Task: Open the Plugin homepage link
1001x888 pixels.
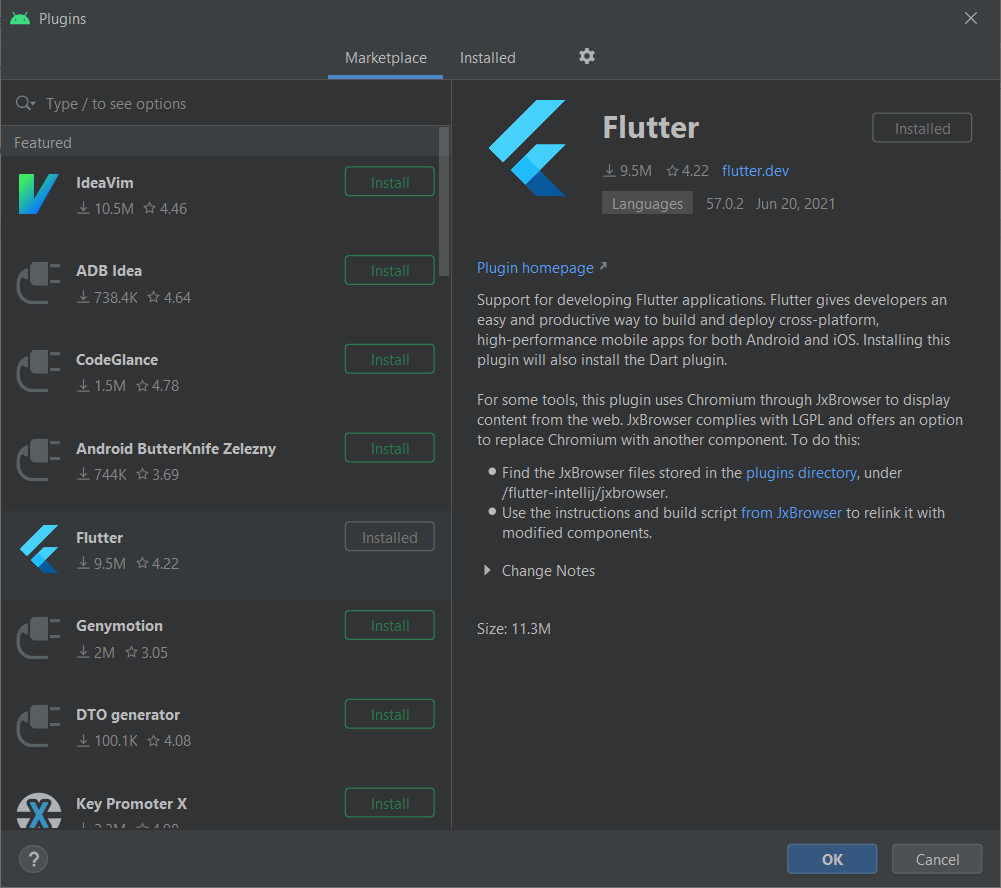Action: tap(535, 267)
